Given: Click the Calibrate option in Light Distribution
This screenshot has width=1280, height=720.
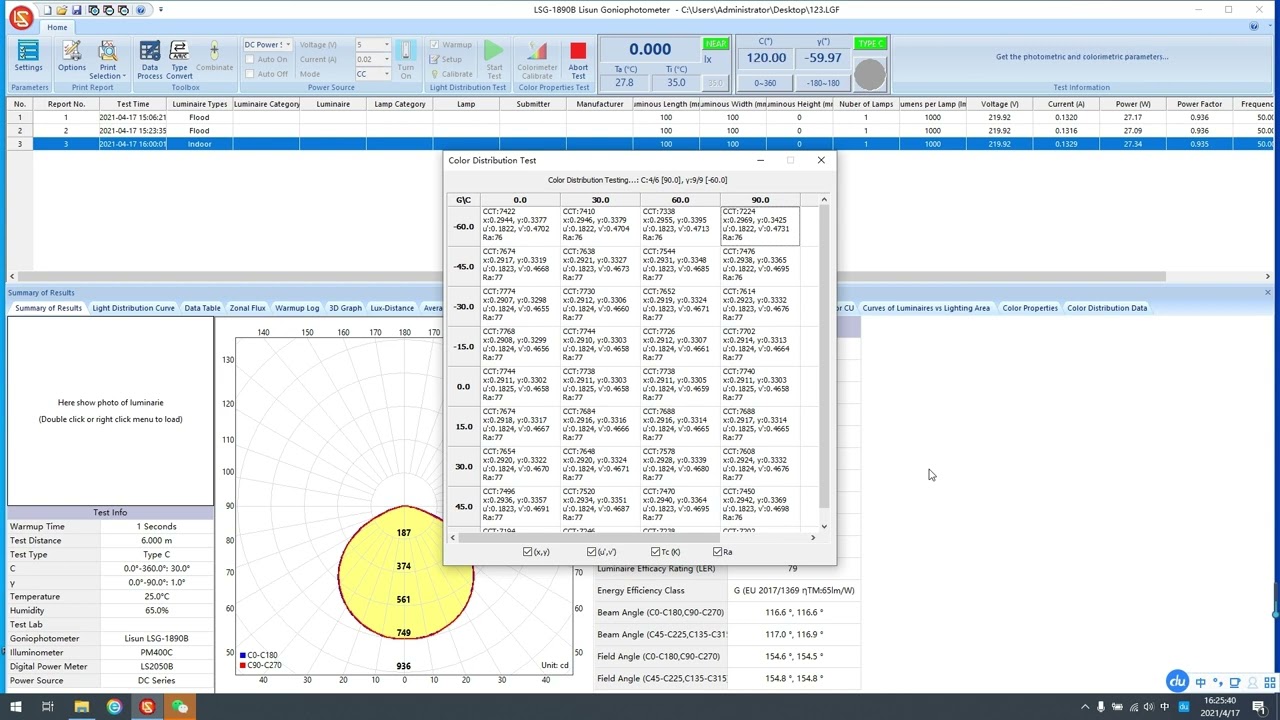Looking at the screenshot, I should click(451, 74).
